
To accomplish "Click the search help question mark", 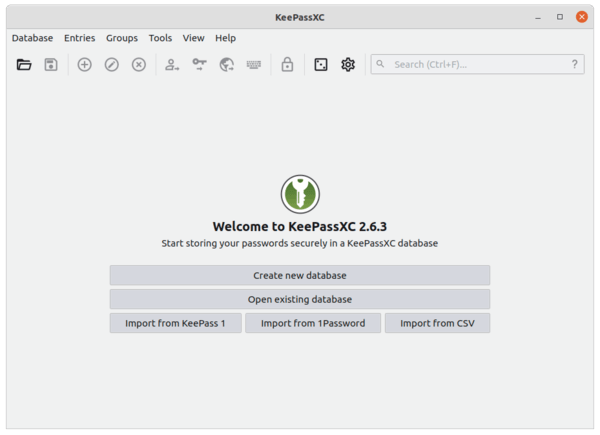I will pyautogui.click(x=574, y=64).
